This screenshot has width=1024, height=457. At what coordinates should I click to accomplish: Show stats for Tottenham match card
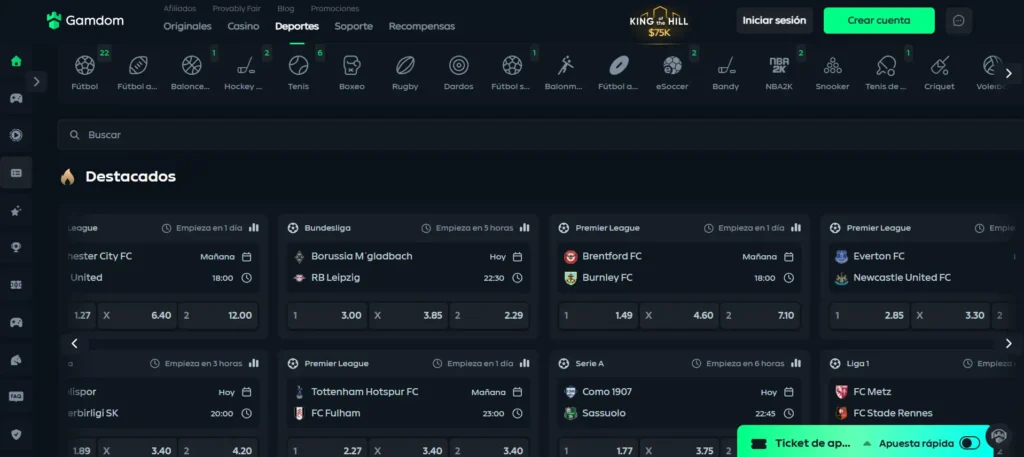coord(524,363)
